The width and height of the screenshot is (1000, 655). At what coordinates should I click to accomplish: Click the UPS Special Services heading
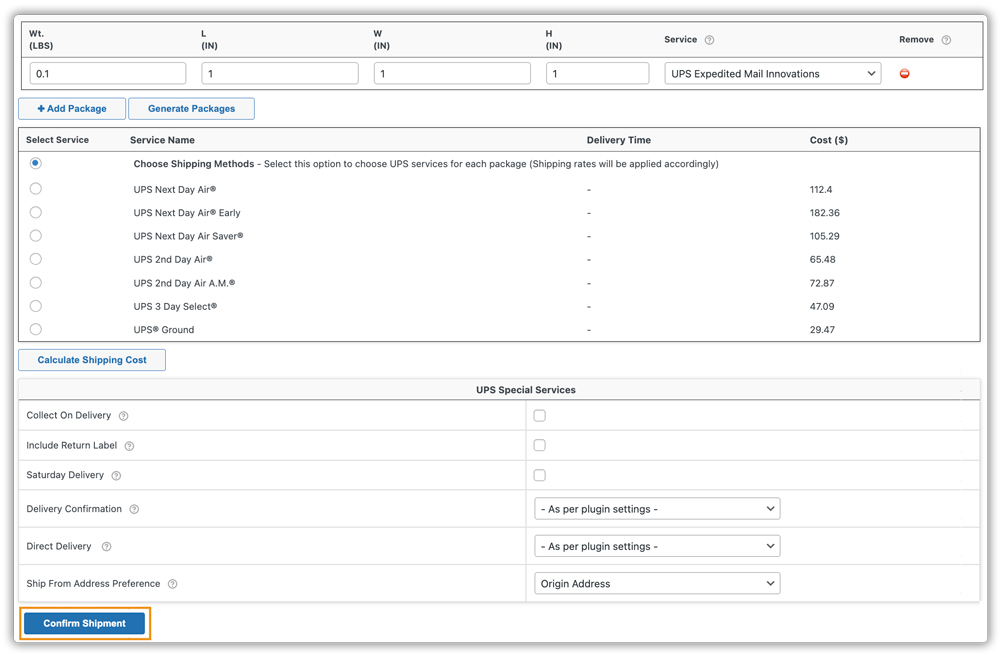pyautogui.click(x=526, y=390)
